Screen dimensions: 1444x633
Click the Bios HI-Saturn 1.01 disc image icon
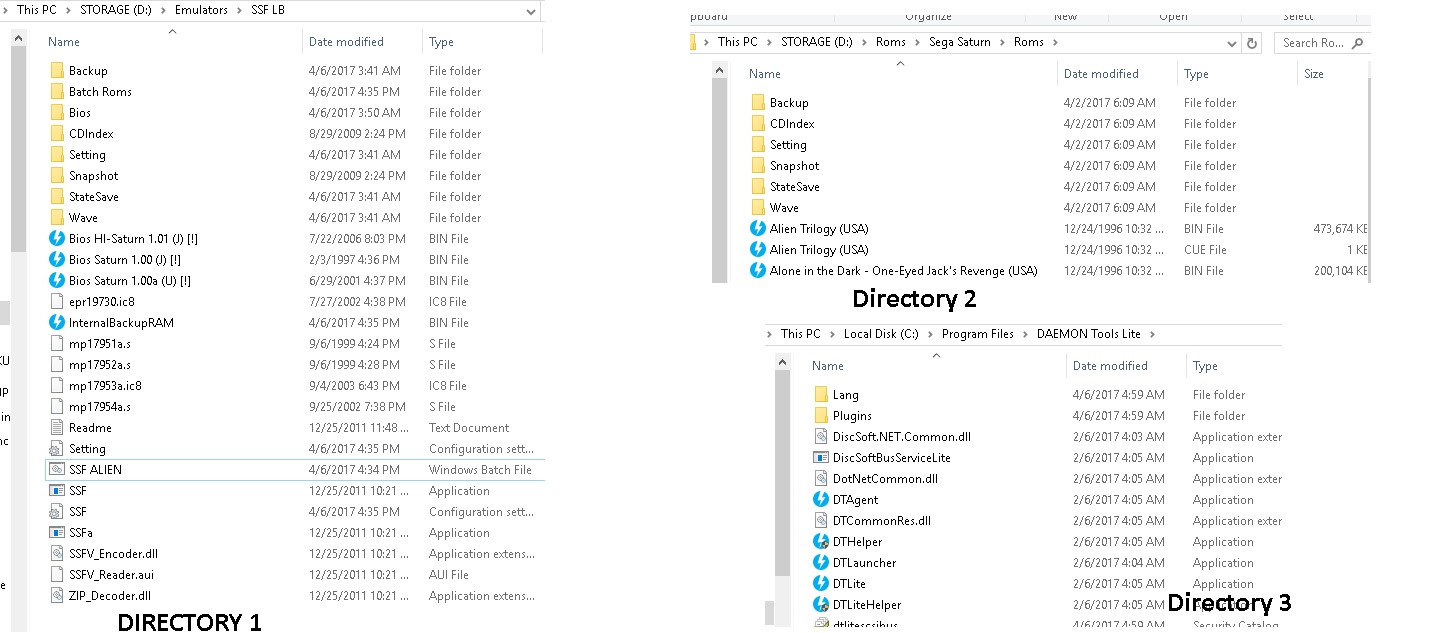coord(57,239)
